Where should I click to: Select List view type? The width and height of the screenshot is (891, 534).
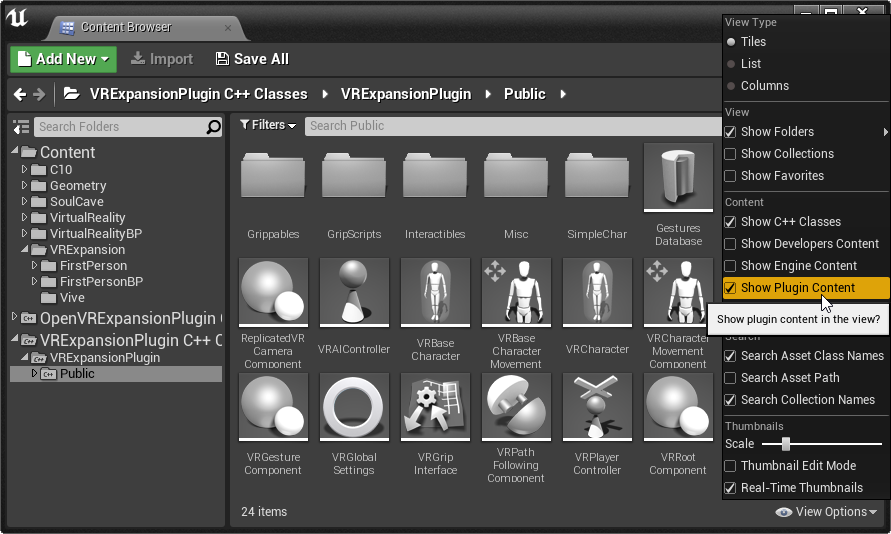click(x=731, y=64)
